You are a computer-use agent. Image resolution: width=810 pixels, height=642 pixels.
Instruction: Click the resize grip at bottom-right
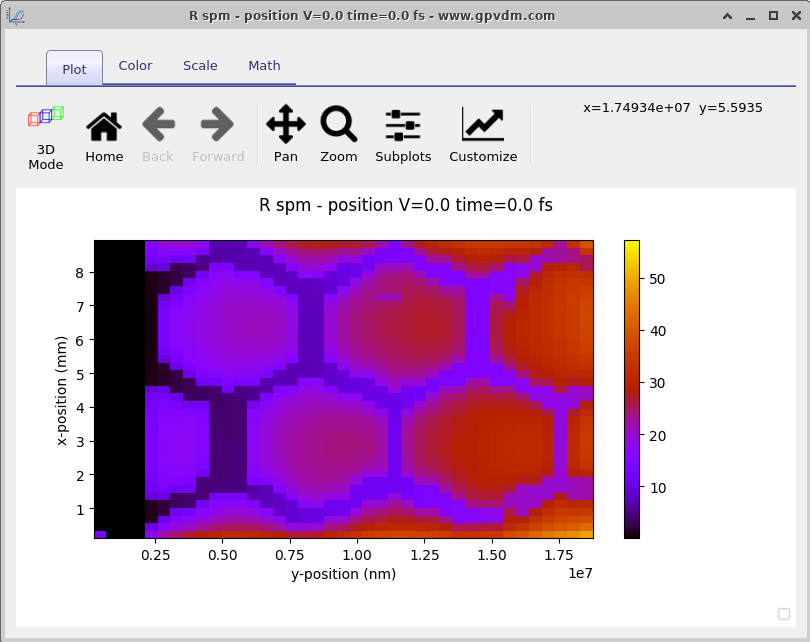783,614
